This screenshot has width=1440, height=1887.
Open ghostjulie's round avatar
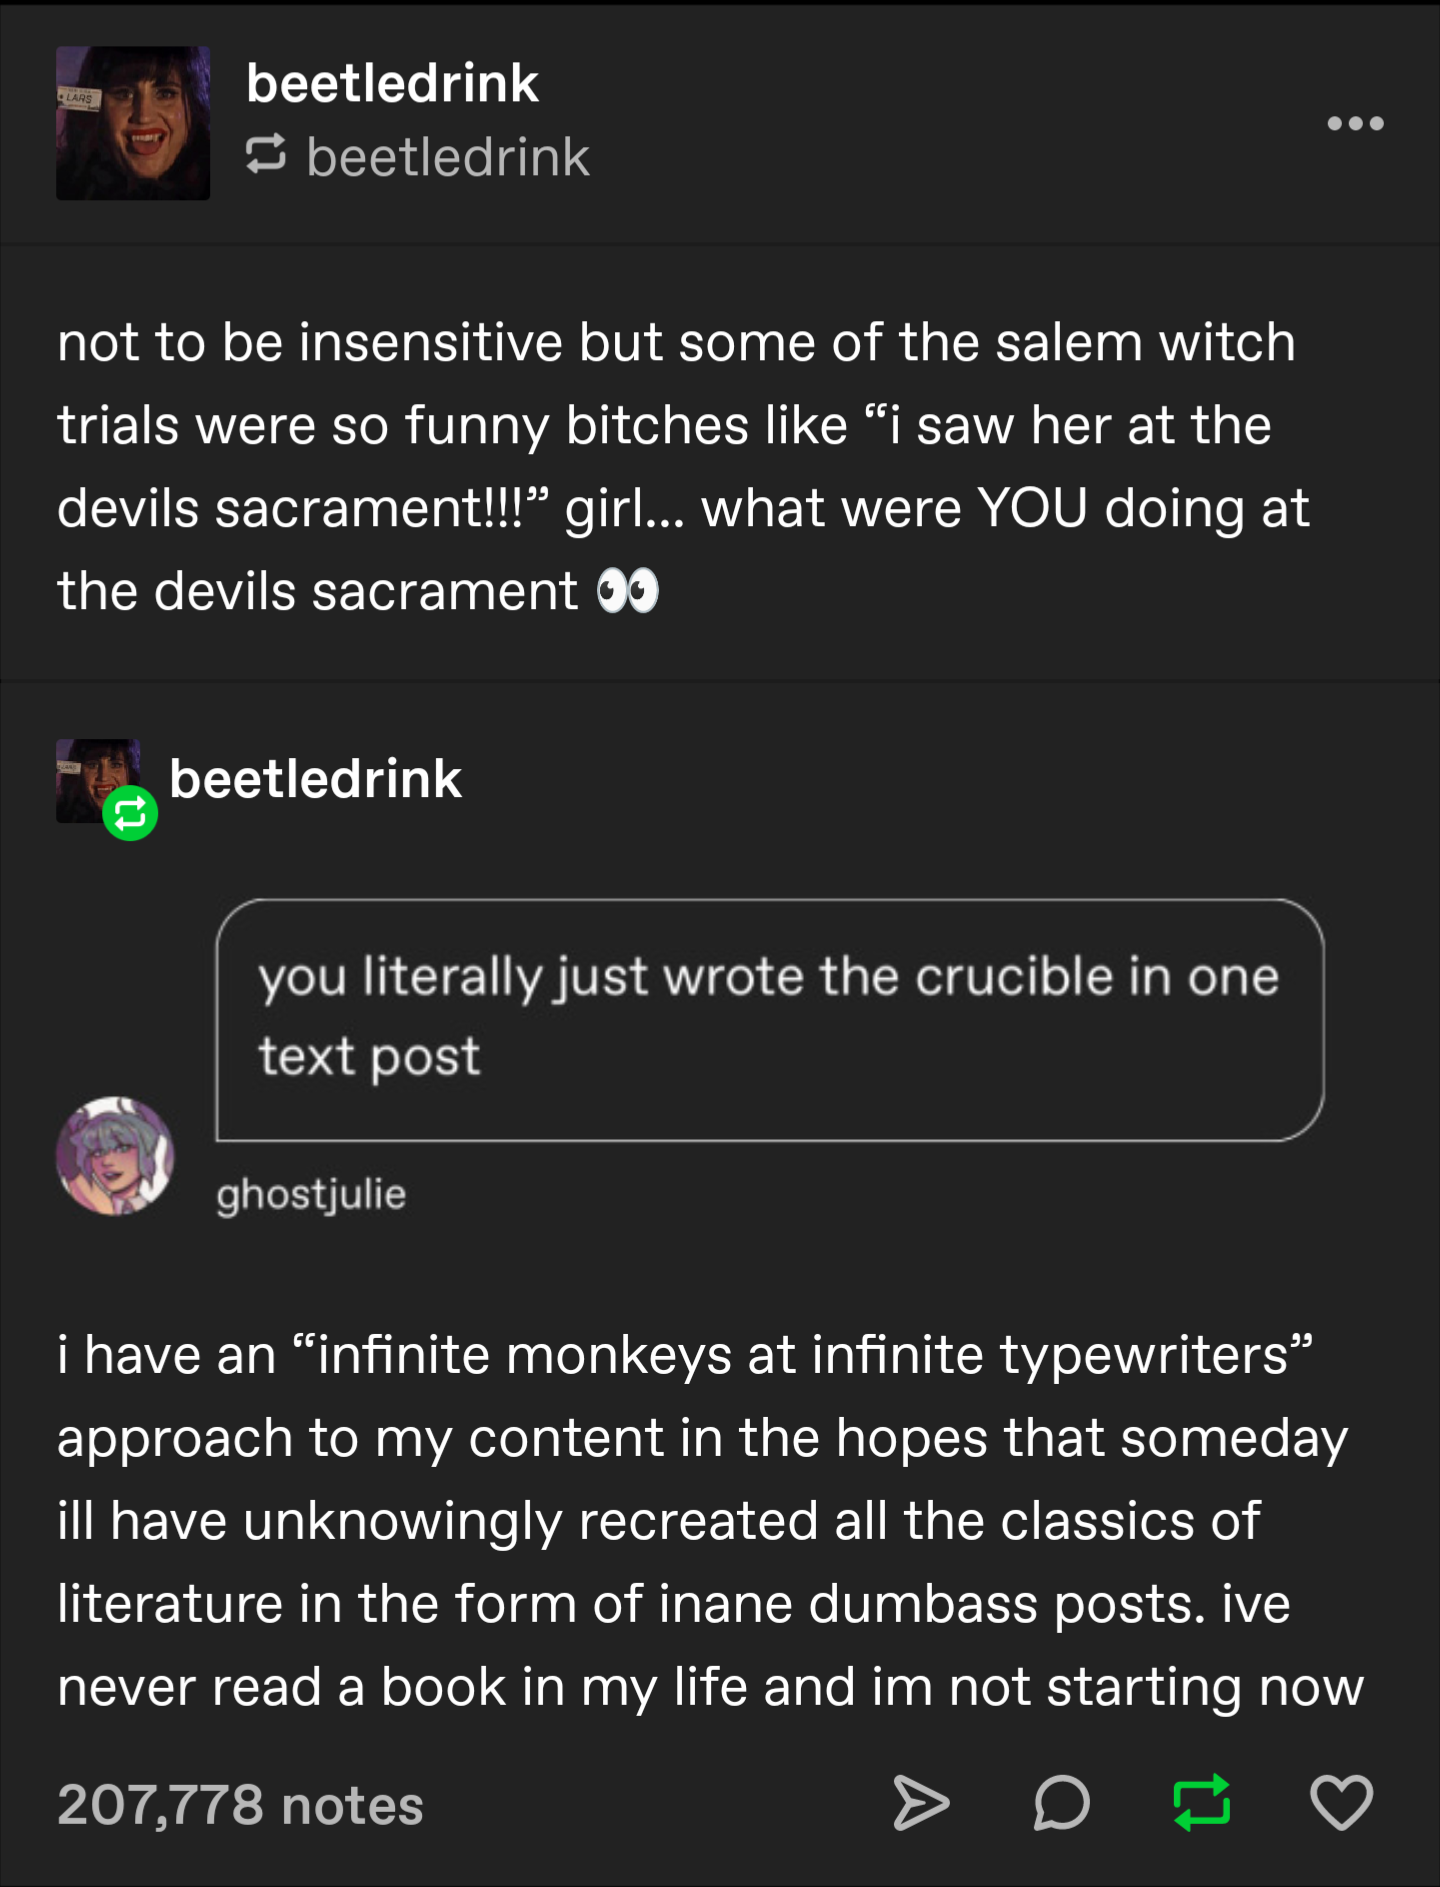coord(115,1156)
